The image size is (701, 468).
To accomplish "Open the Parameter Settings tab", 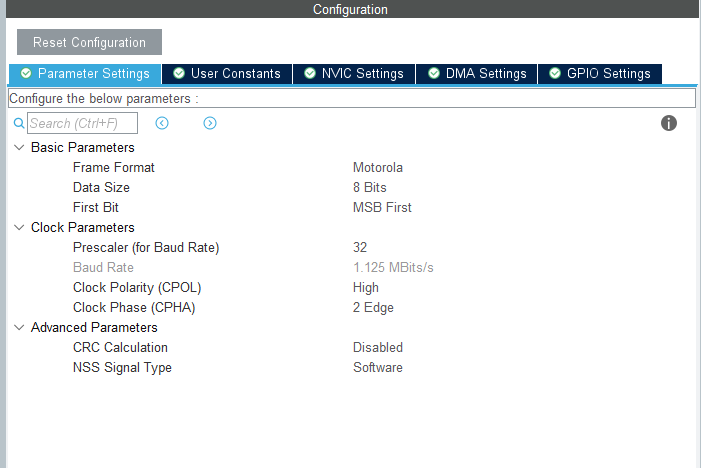I will [x=85, y=74].
